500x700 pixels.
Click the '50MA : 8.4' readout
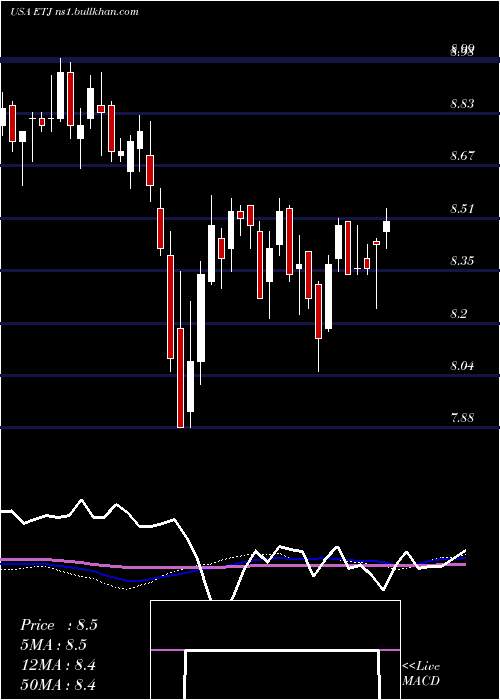pyautogui.click(x=58, y=685)
